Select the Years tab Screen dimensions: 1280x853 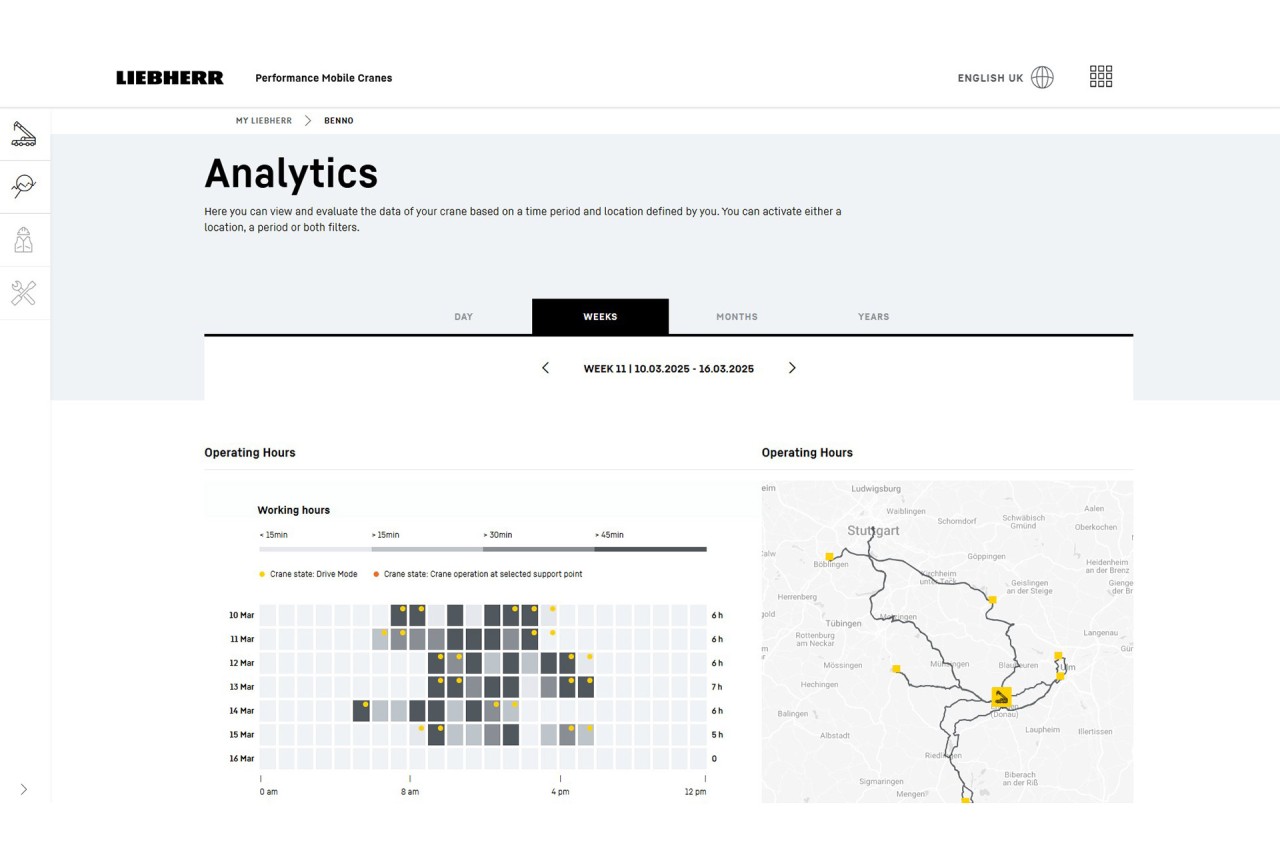(873, 317)
